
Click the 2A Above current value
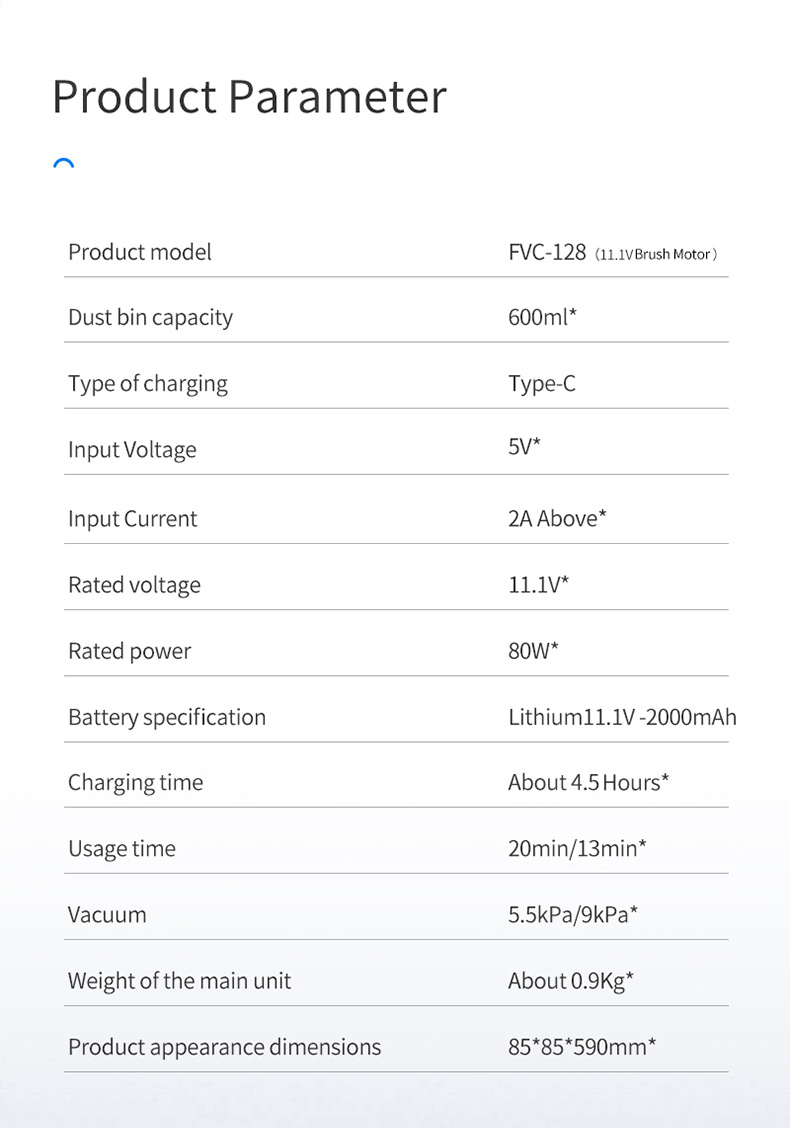(x=557, y=518)
